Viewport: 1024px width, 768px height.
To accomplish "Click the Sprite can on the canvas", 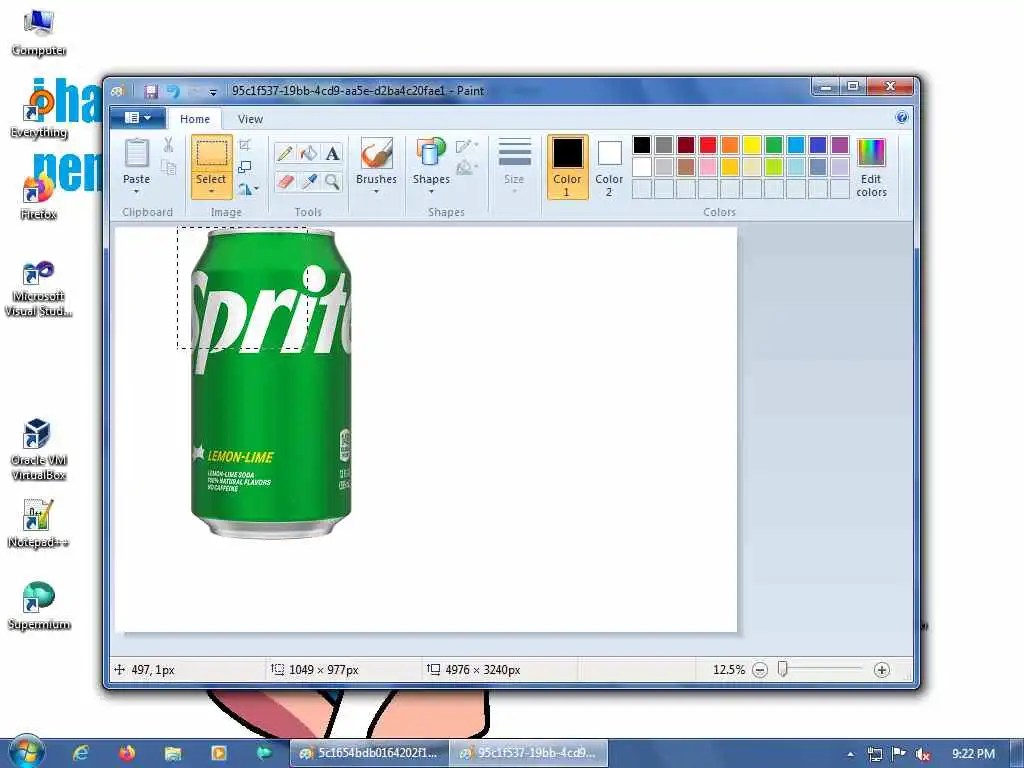I will coord(271,384).
